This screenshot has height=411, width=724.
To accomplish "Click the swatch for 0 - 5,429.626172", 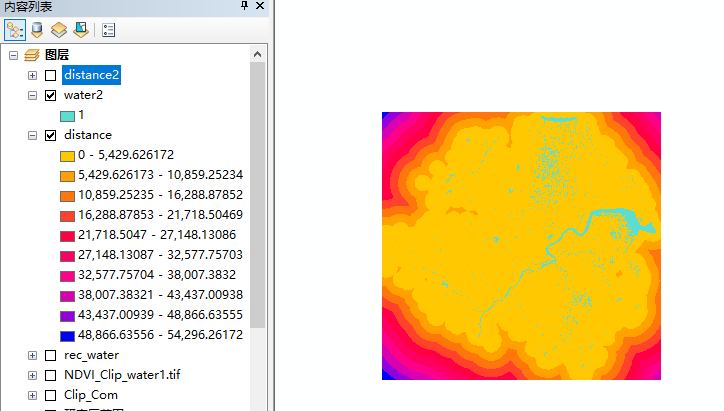I will (x=67, y=156).
